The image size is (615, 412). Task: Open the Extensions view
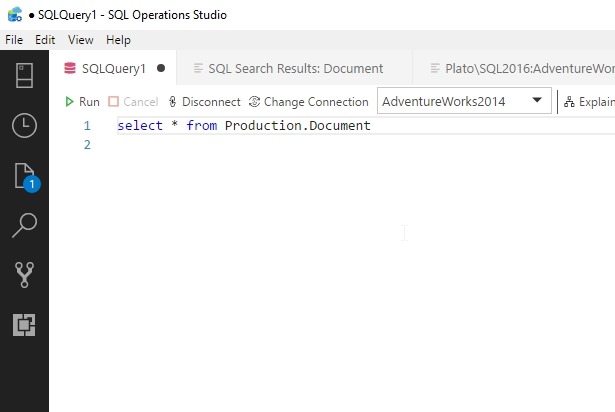[x=24, y=325]
